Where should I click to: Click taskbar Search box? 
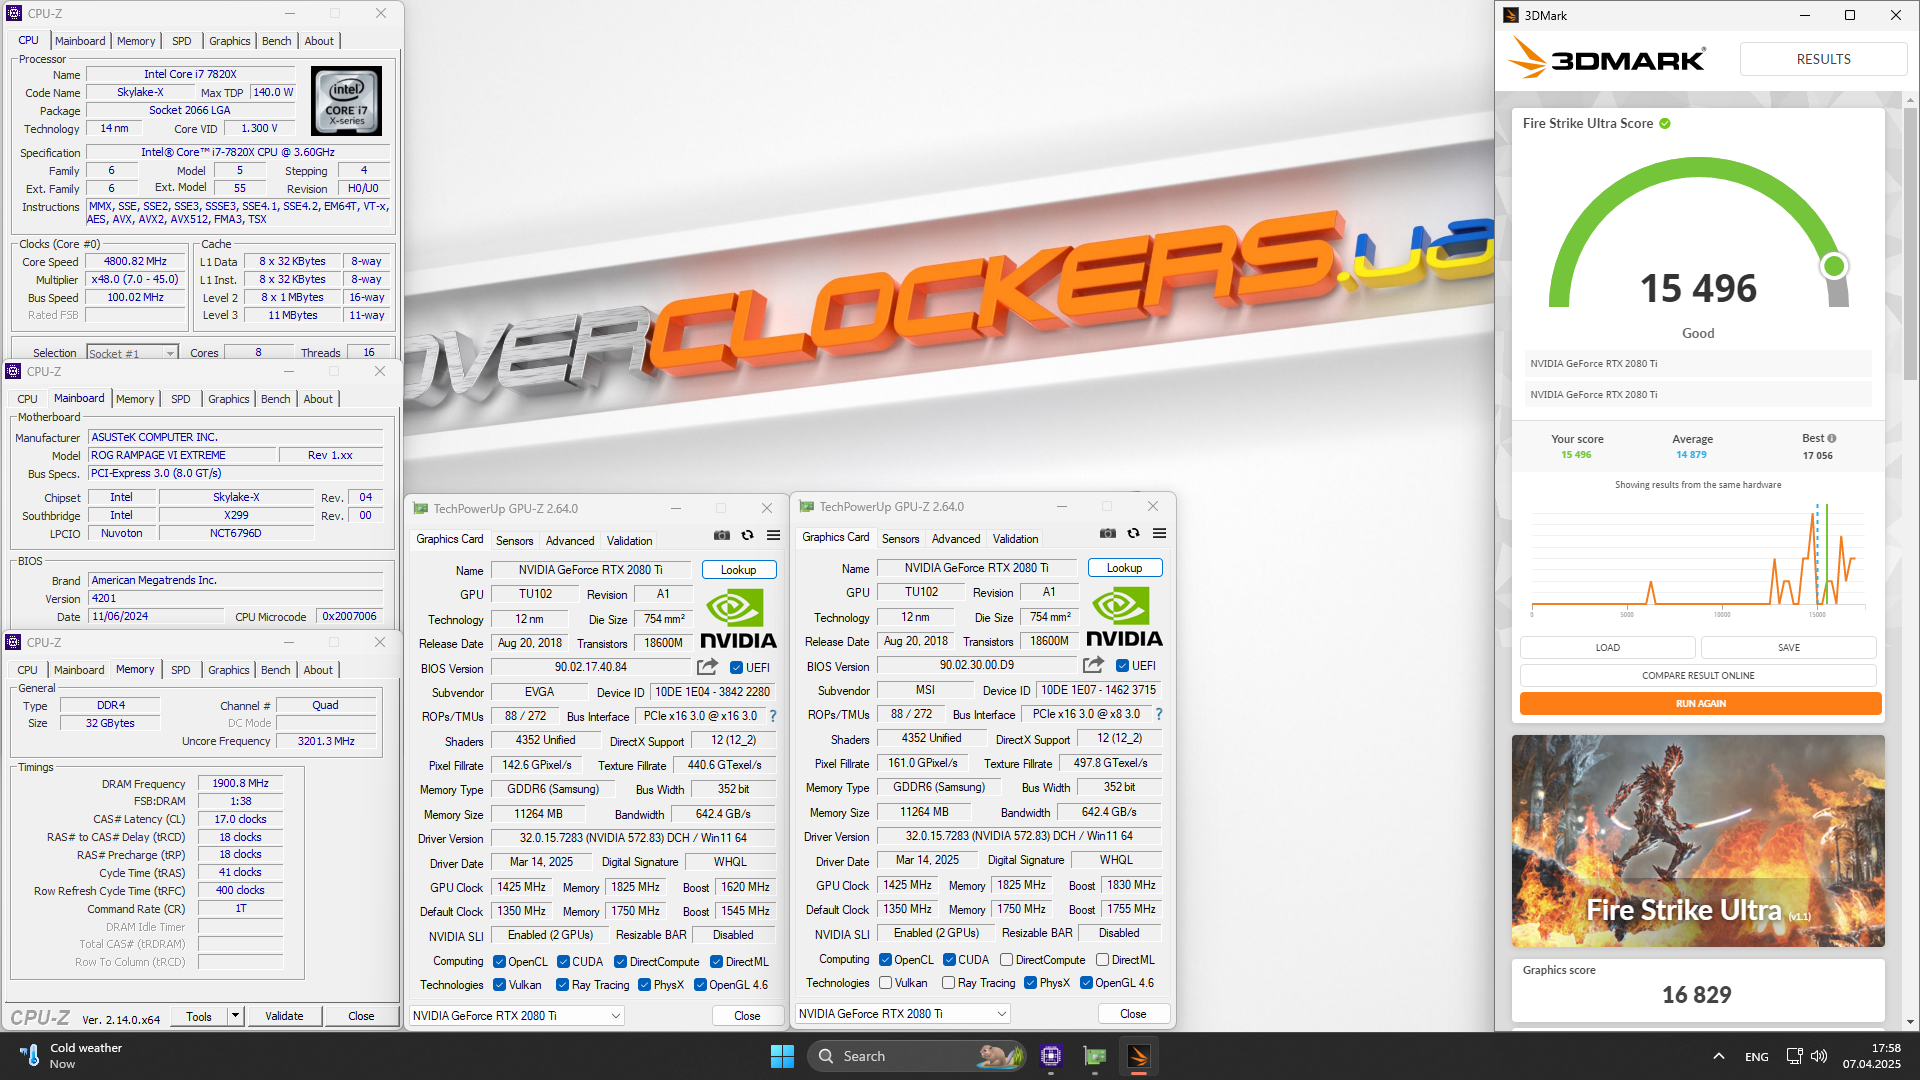point(917,1056)
